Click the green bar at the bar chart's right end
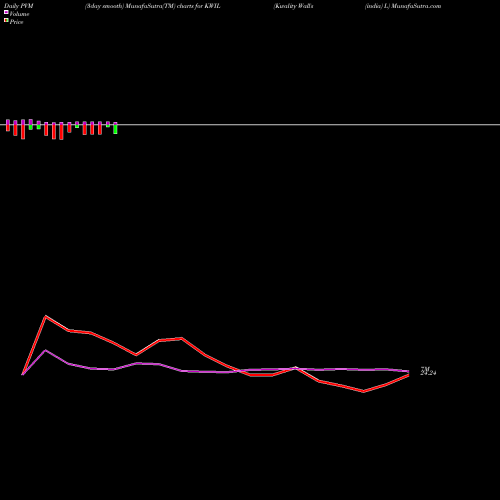Screen dimensions: 500x500 click(115, 128)
